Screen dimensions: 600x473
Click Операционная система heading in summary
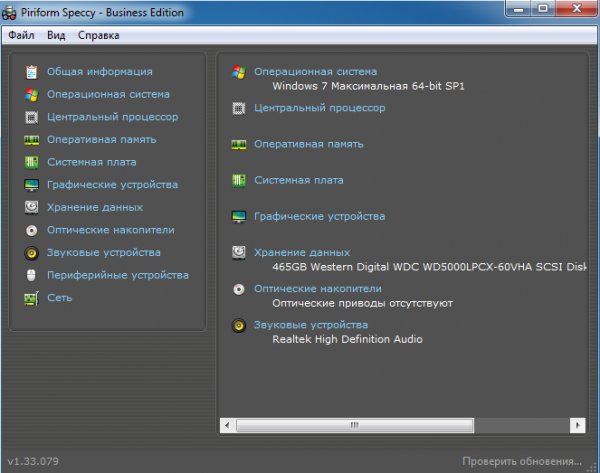(x=315, y=72)
